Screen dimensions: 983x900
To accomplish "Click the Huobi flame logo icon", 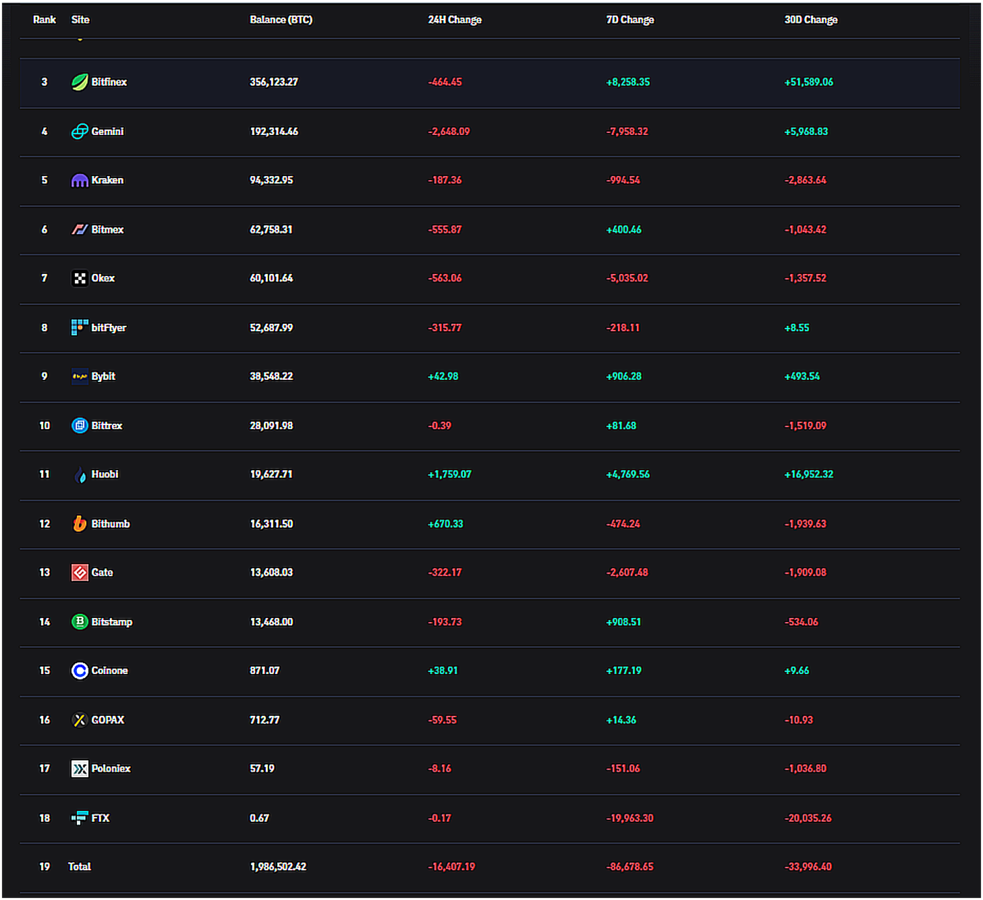I will click(x=80, y=474).
